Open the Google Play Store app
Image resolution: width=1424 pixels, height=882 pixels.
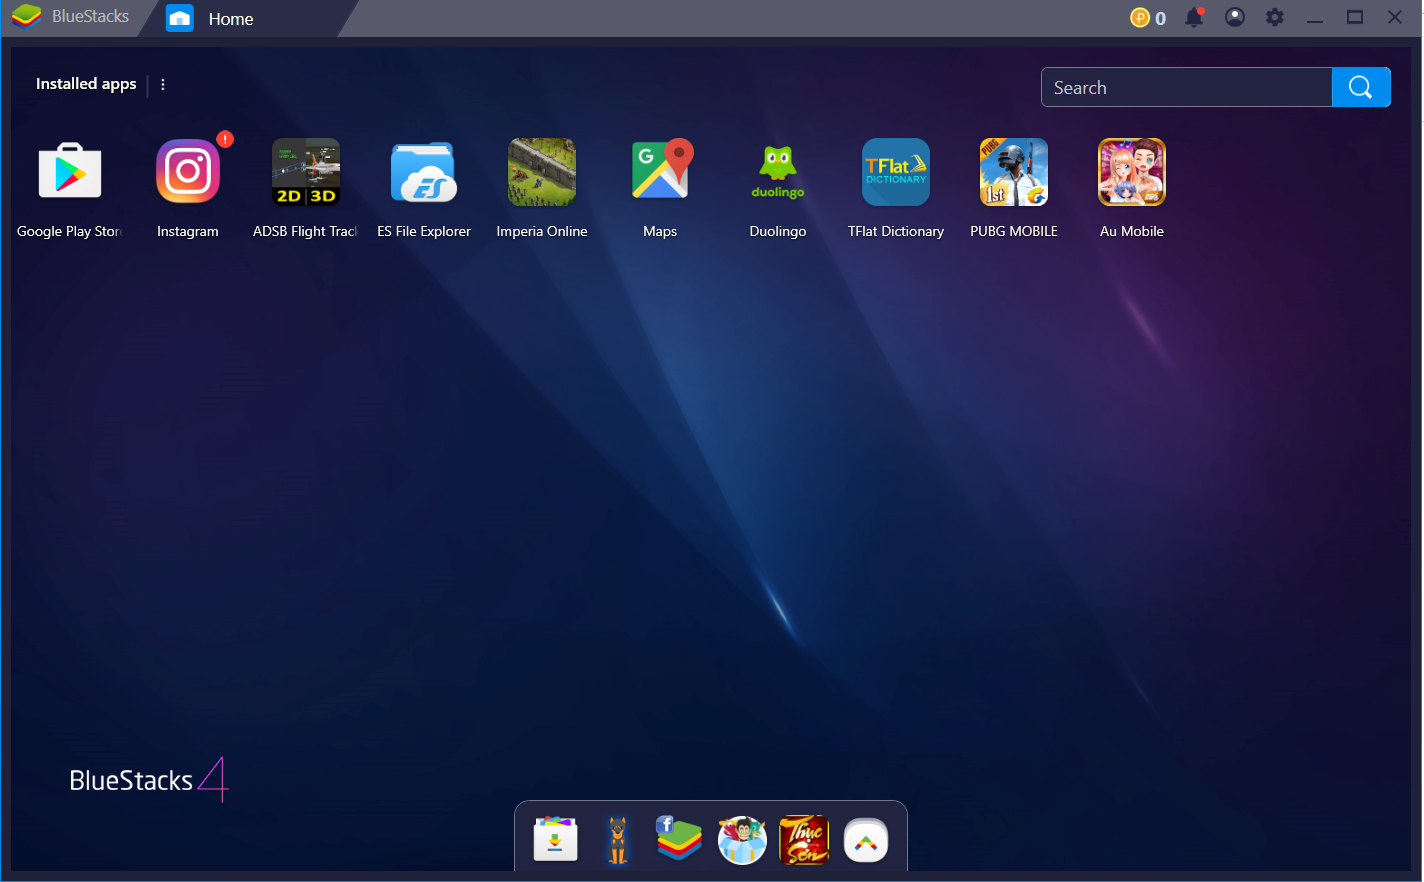70,172
